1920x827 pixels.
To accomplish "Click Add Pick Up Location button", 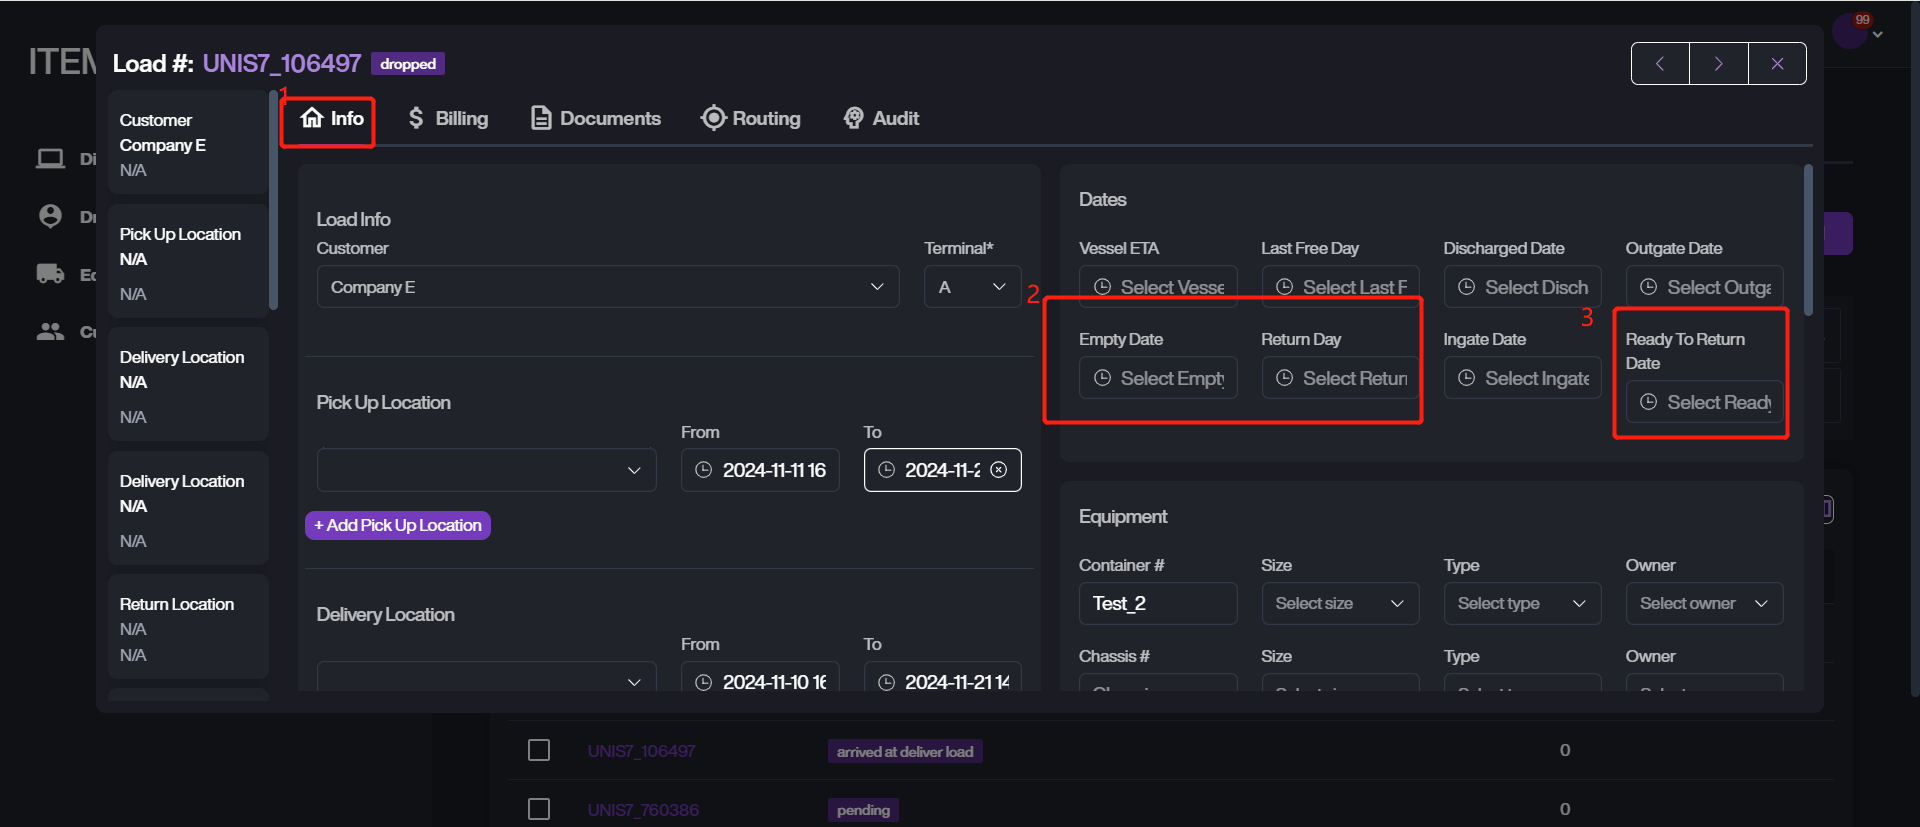I will [398, 525].
